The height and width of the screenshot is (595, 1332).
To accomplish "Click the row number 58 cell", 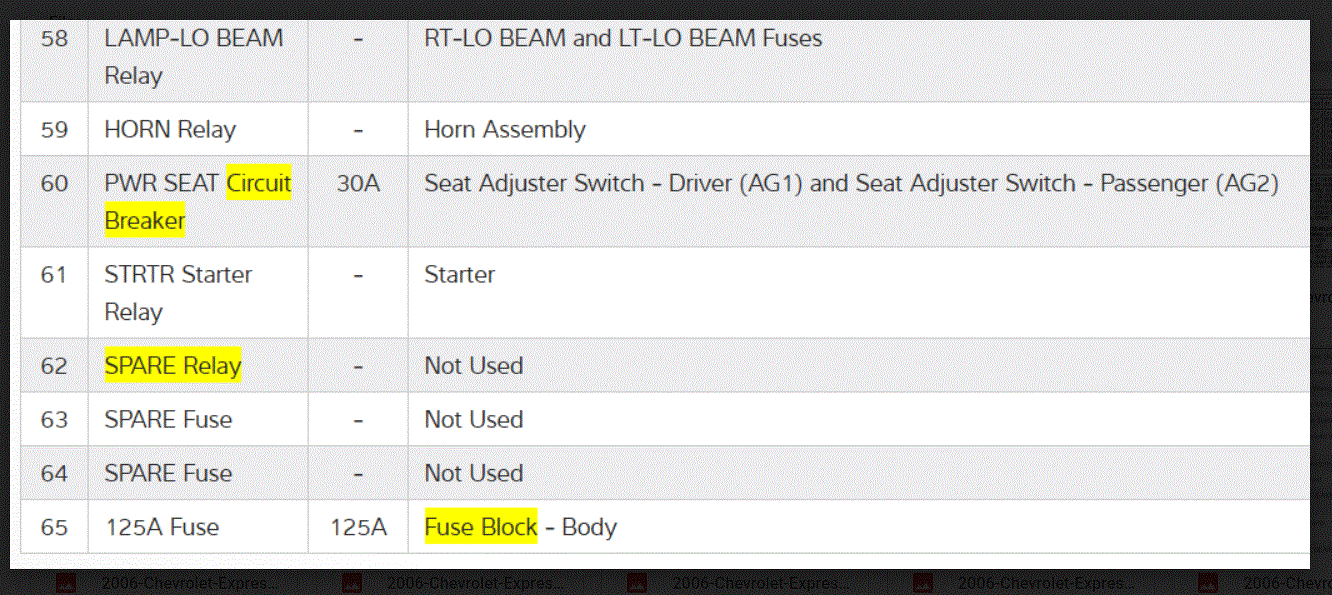I will [x=54, y=39].
